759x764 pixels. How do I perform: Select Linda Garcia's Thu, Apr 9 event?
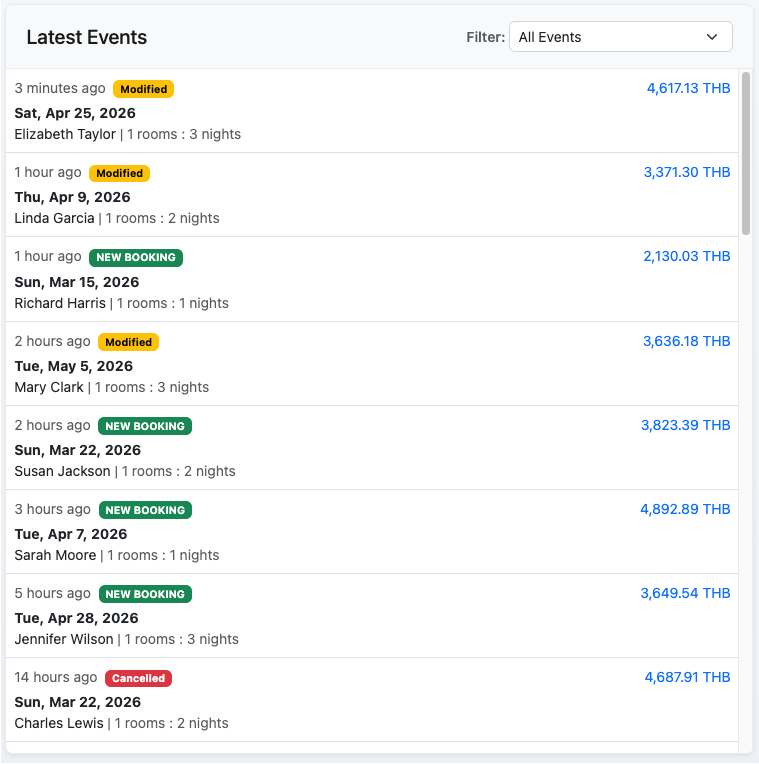(72, 197)
